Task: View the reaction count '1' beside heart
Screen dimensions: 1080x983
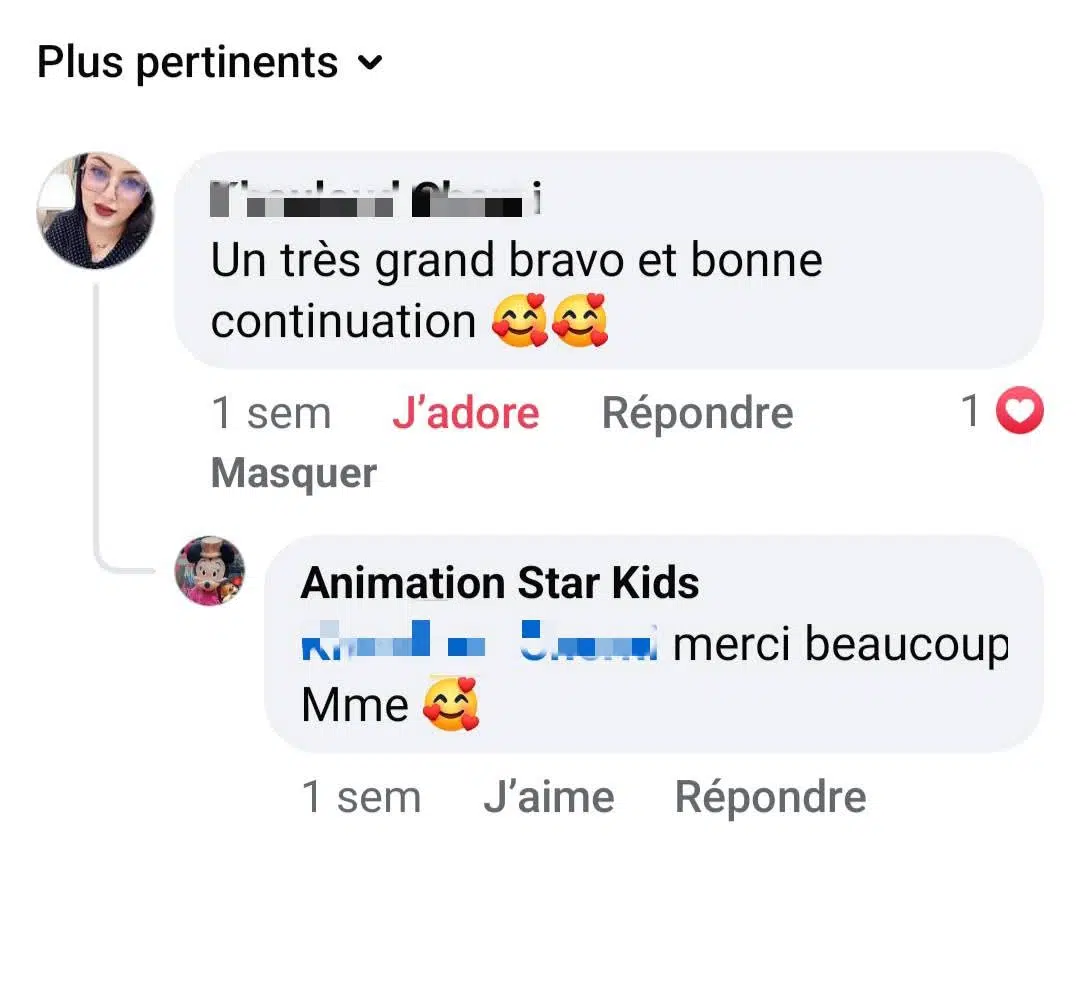Action: [970, 412]
